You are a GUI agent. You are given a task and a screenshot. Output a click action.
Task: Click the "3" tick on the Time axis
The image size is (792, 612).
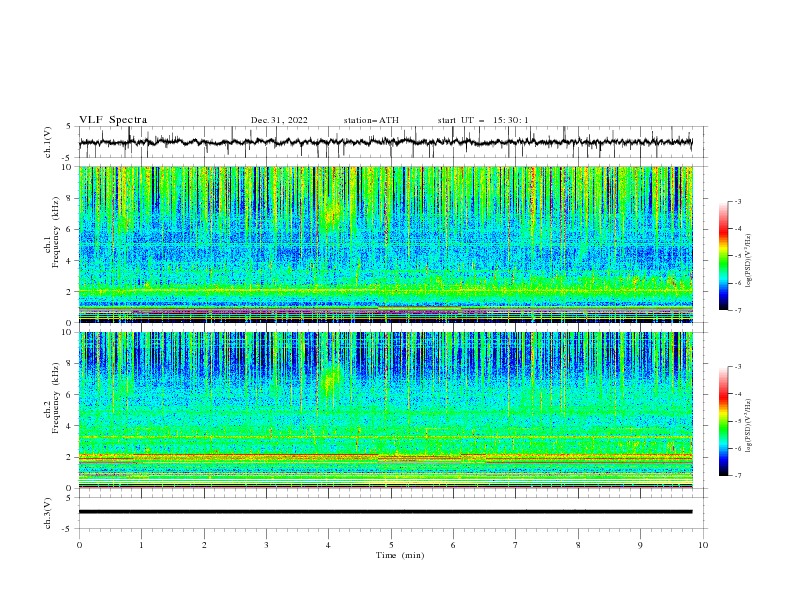click(x=266, y=545)
